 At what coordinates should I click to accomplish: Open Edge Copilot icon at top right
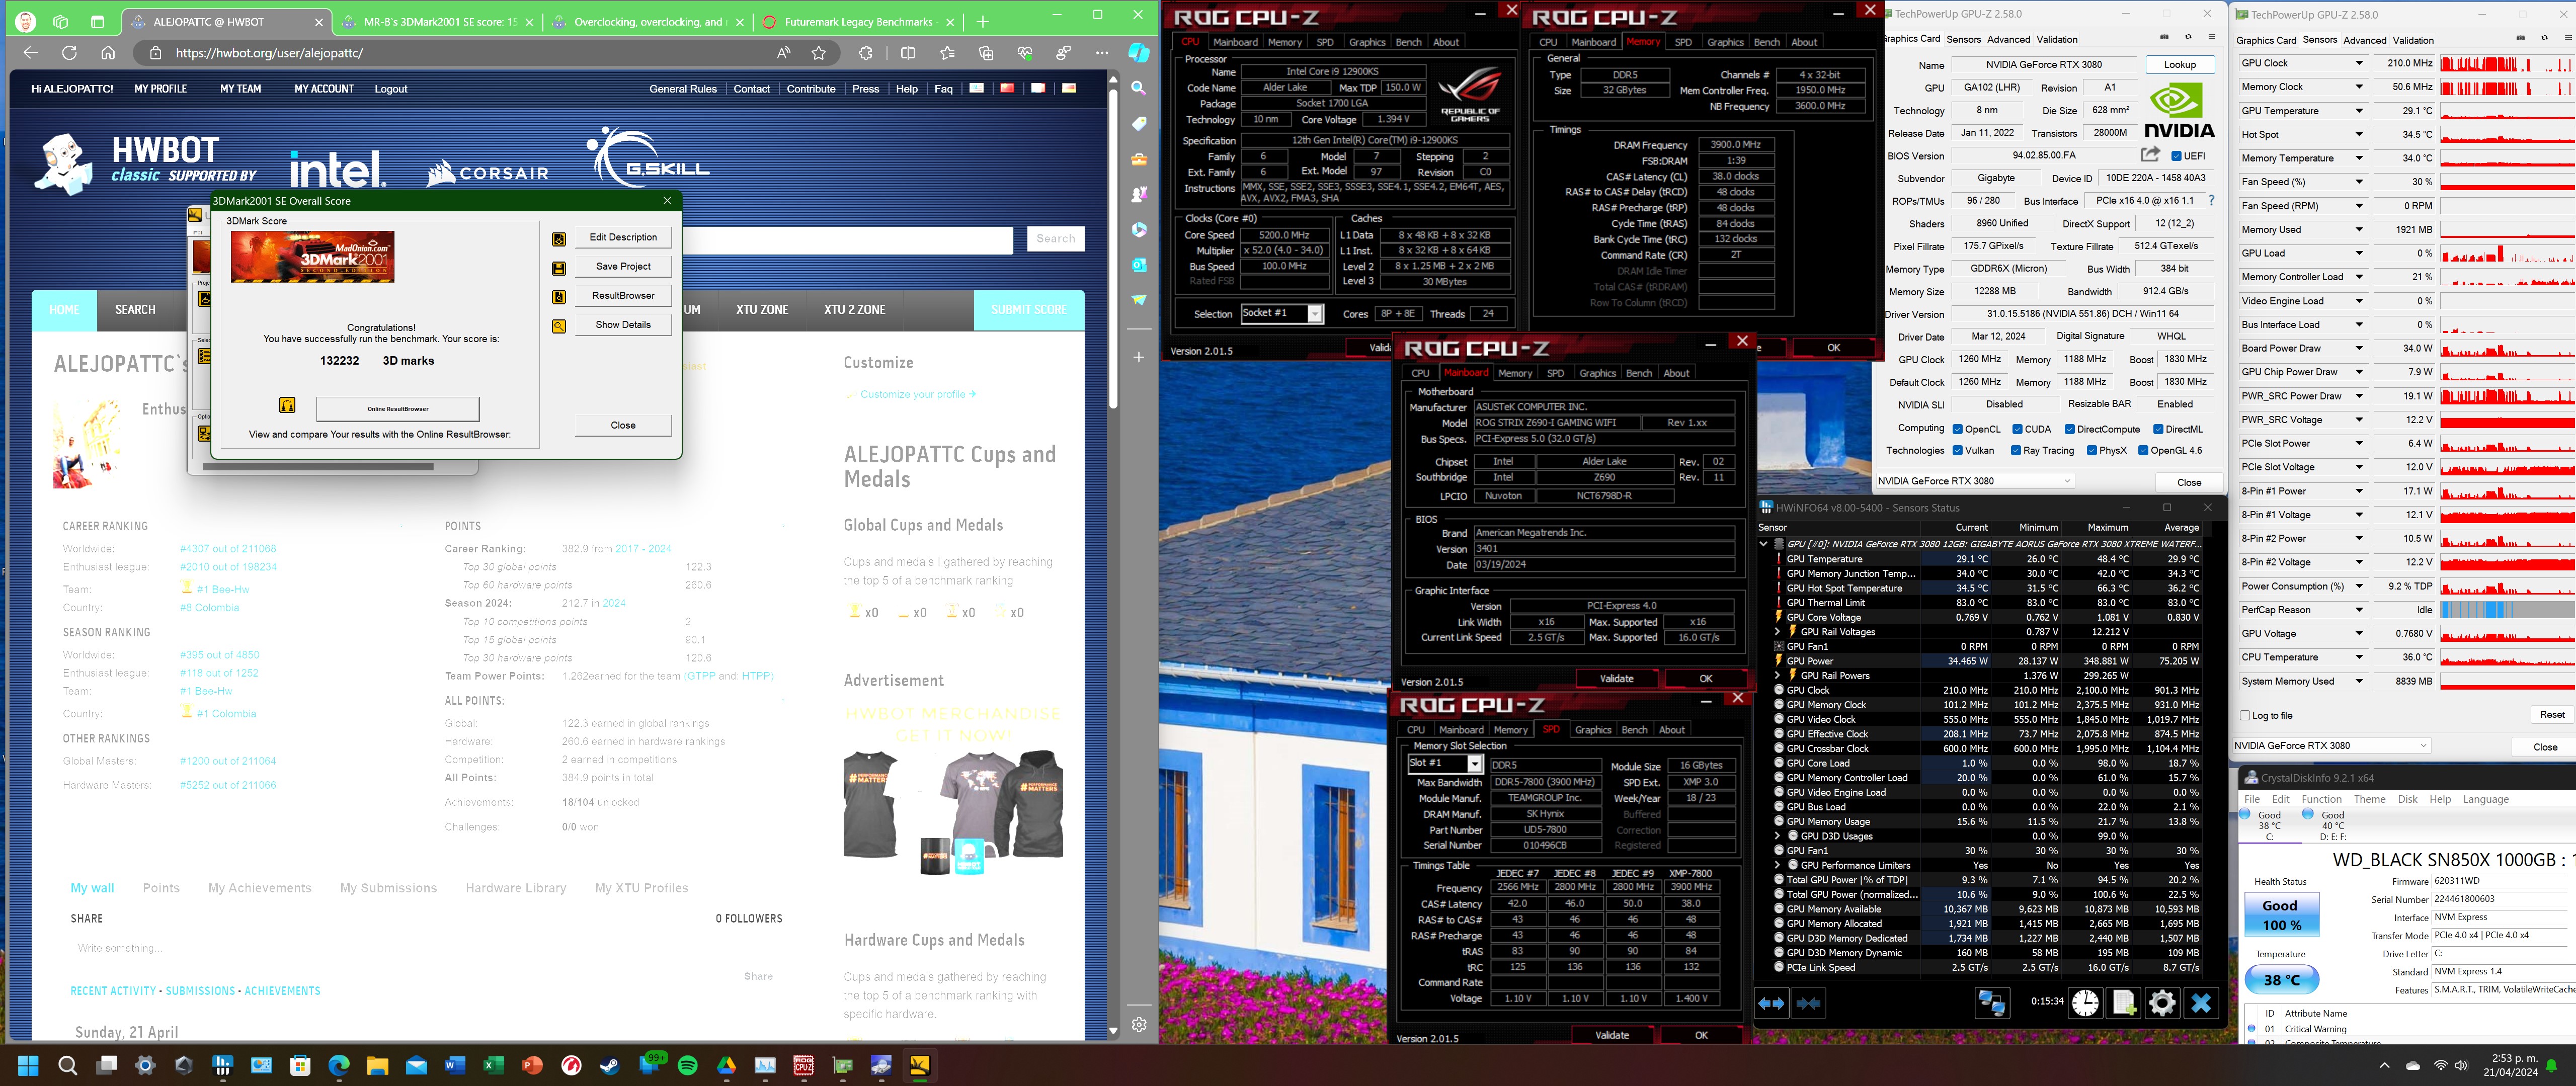click(x=1138, y=53)
